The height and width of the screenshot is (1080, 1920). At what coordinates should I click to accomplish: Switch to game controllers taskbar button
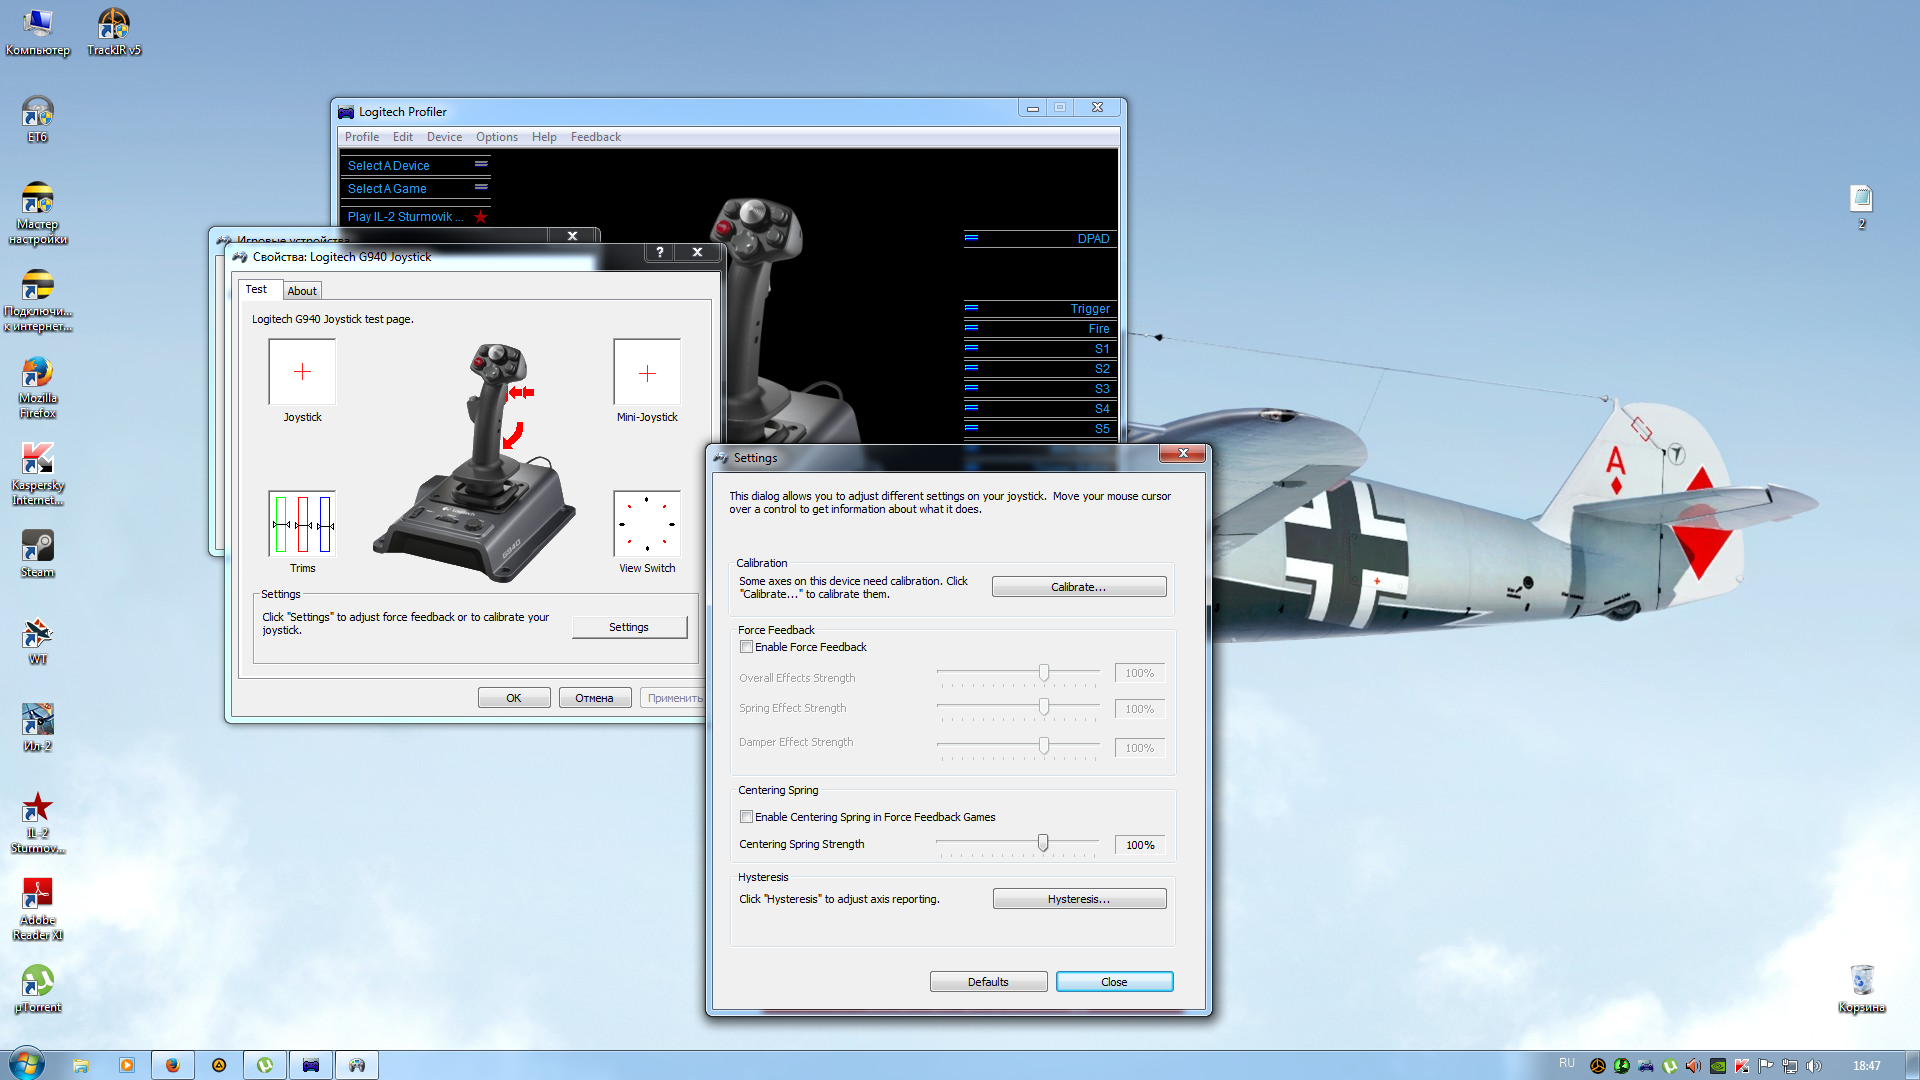[357, 1065]
